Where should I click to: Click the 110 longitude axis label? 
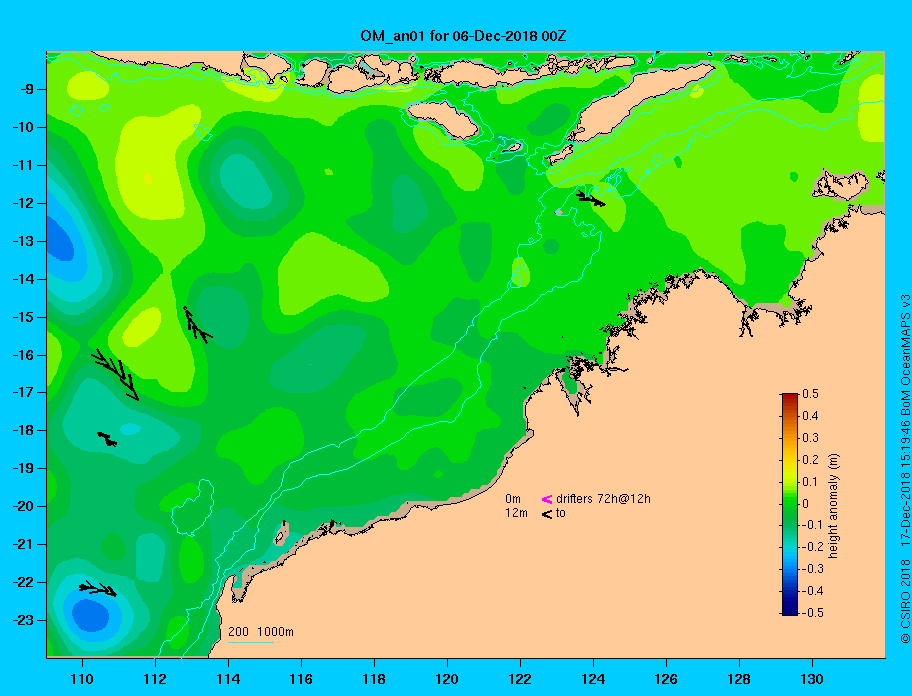(x=82, y=679)
